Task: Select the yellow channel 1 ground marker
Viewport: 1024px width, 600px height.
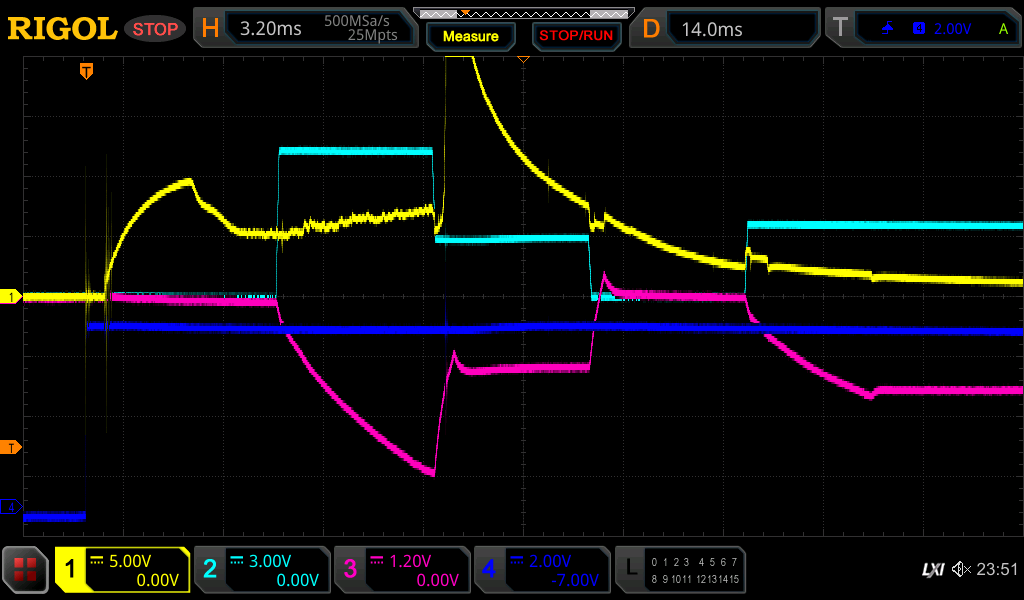Action: [11, 297]
